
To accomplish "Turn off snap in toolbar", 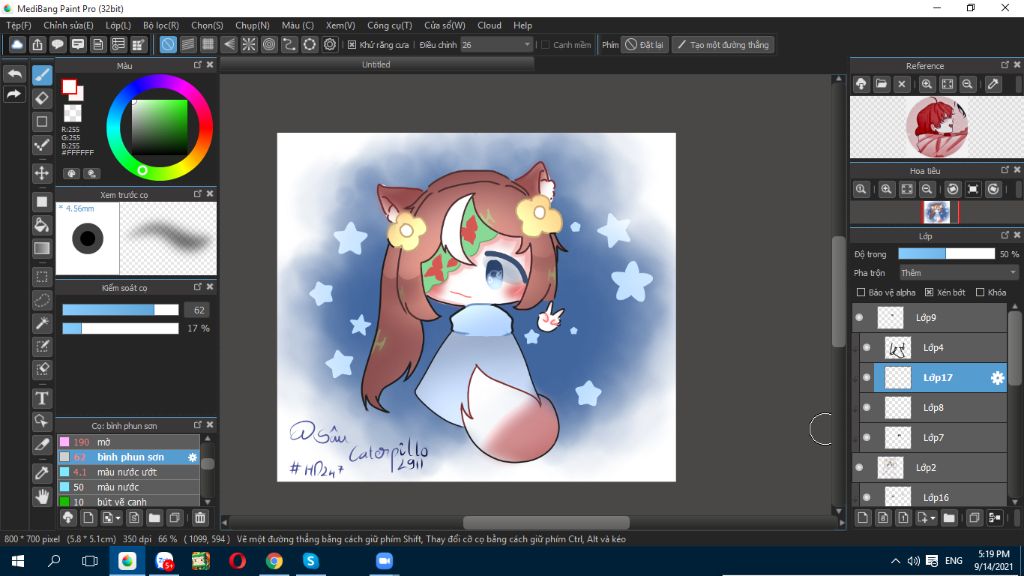I will 168,44.
